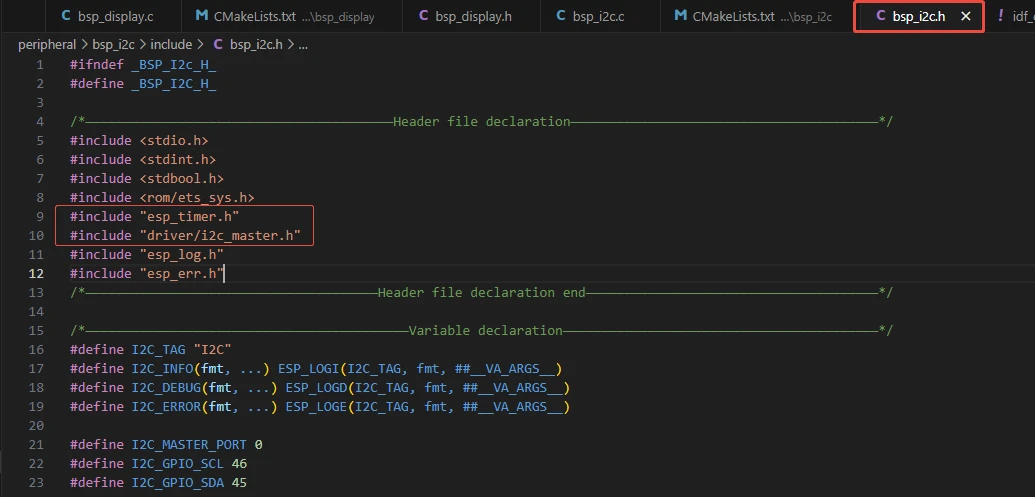This screenshot has height=497, width=1035.
Task: Click the C file icon on bsp_i2c.c tab
Action: point(559,16)
